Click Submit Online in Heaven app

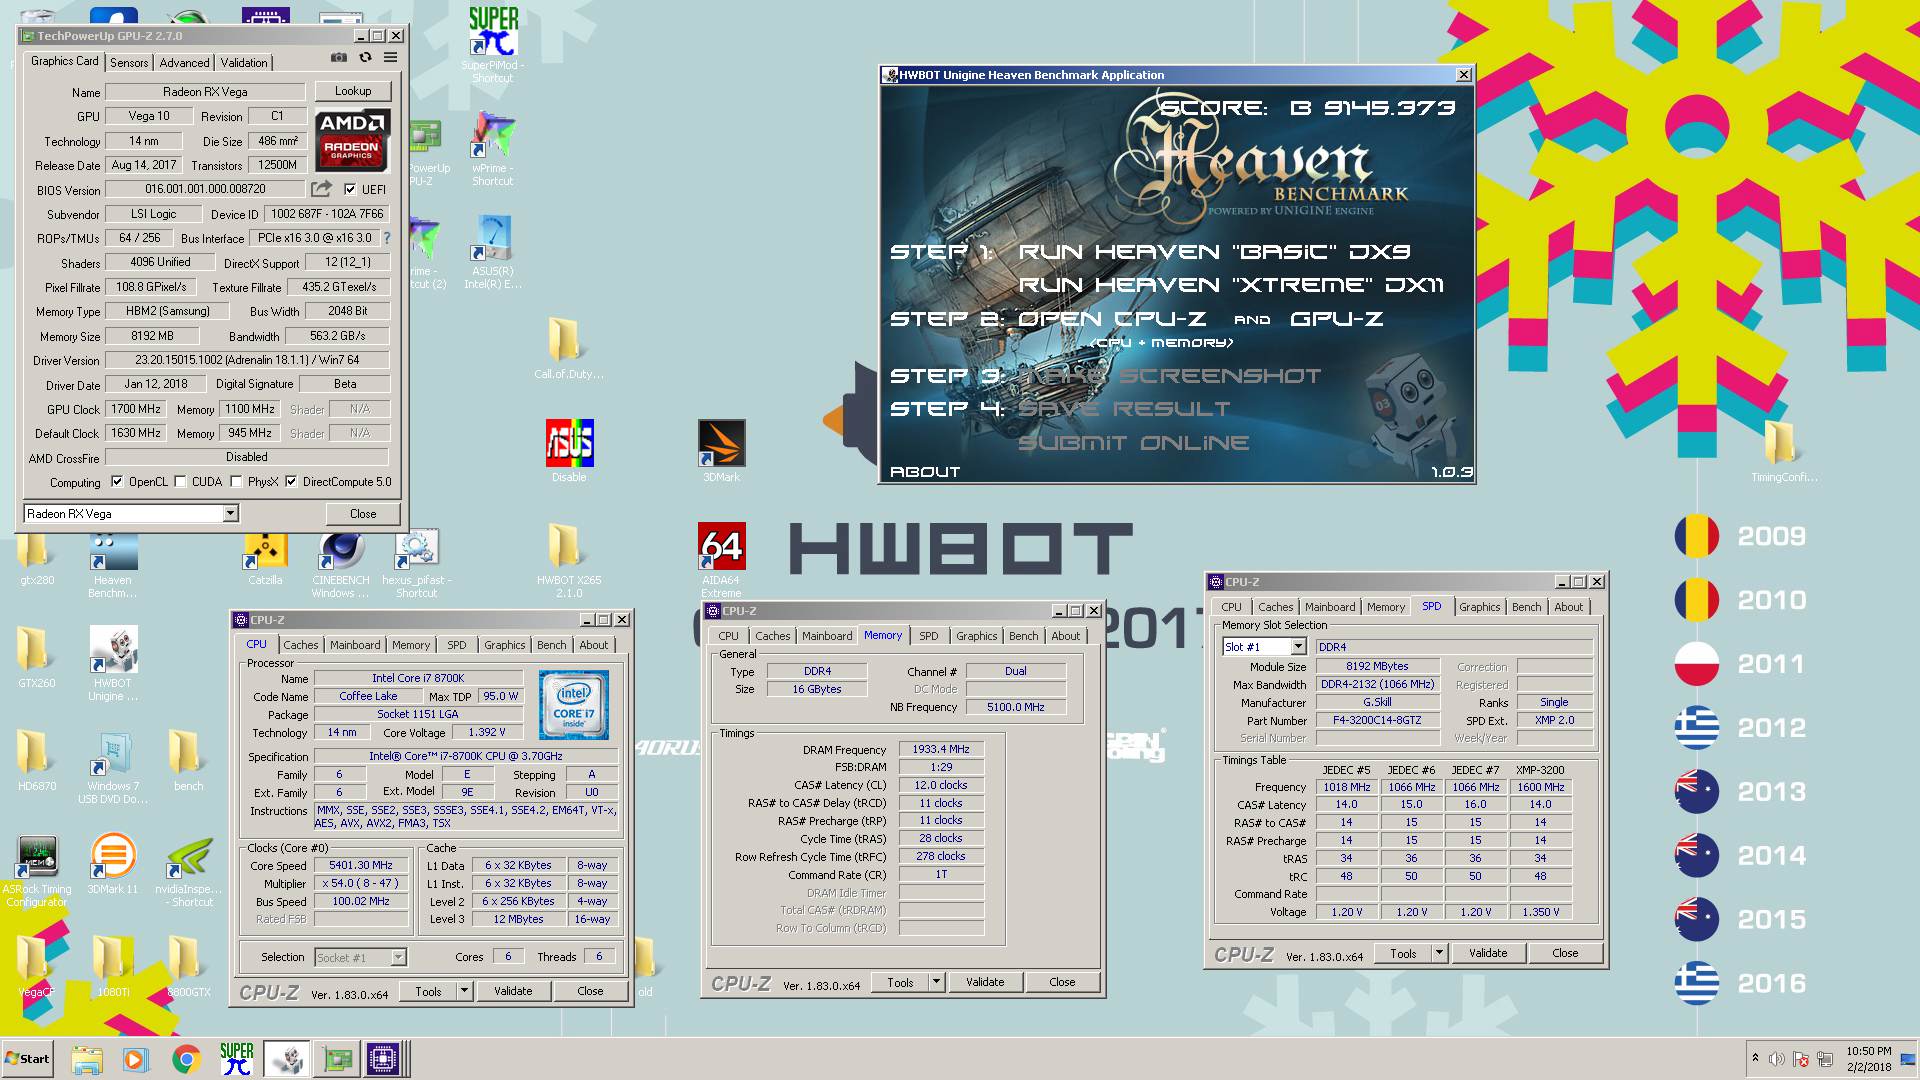[1134, 443]
